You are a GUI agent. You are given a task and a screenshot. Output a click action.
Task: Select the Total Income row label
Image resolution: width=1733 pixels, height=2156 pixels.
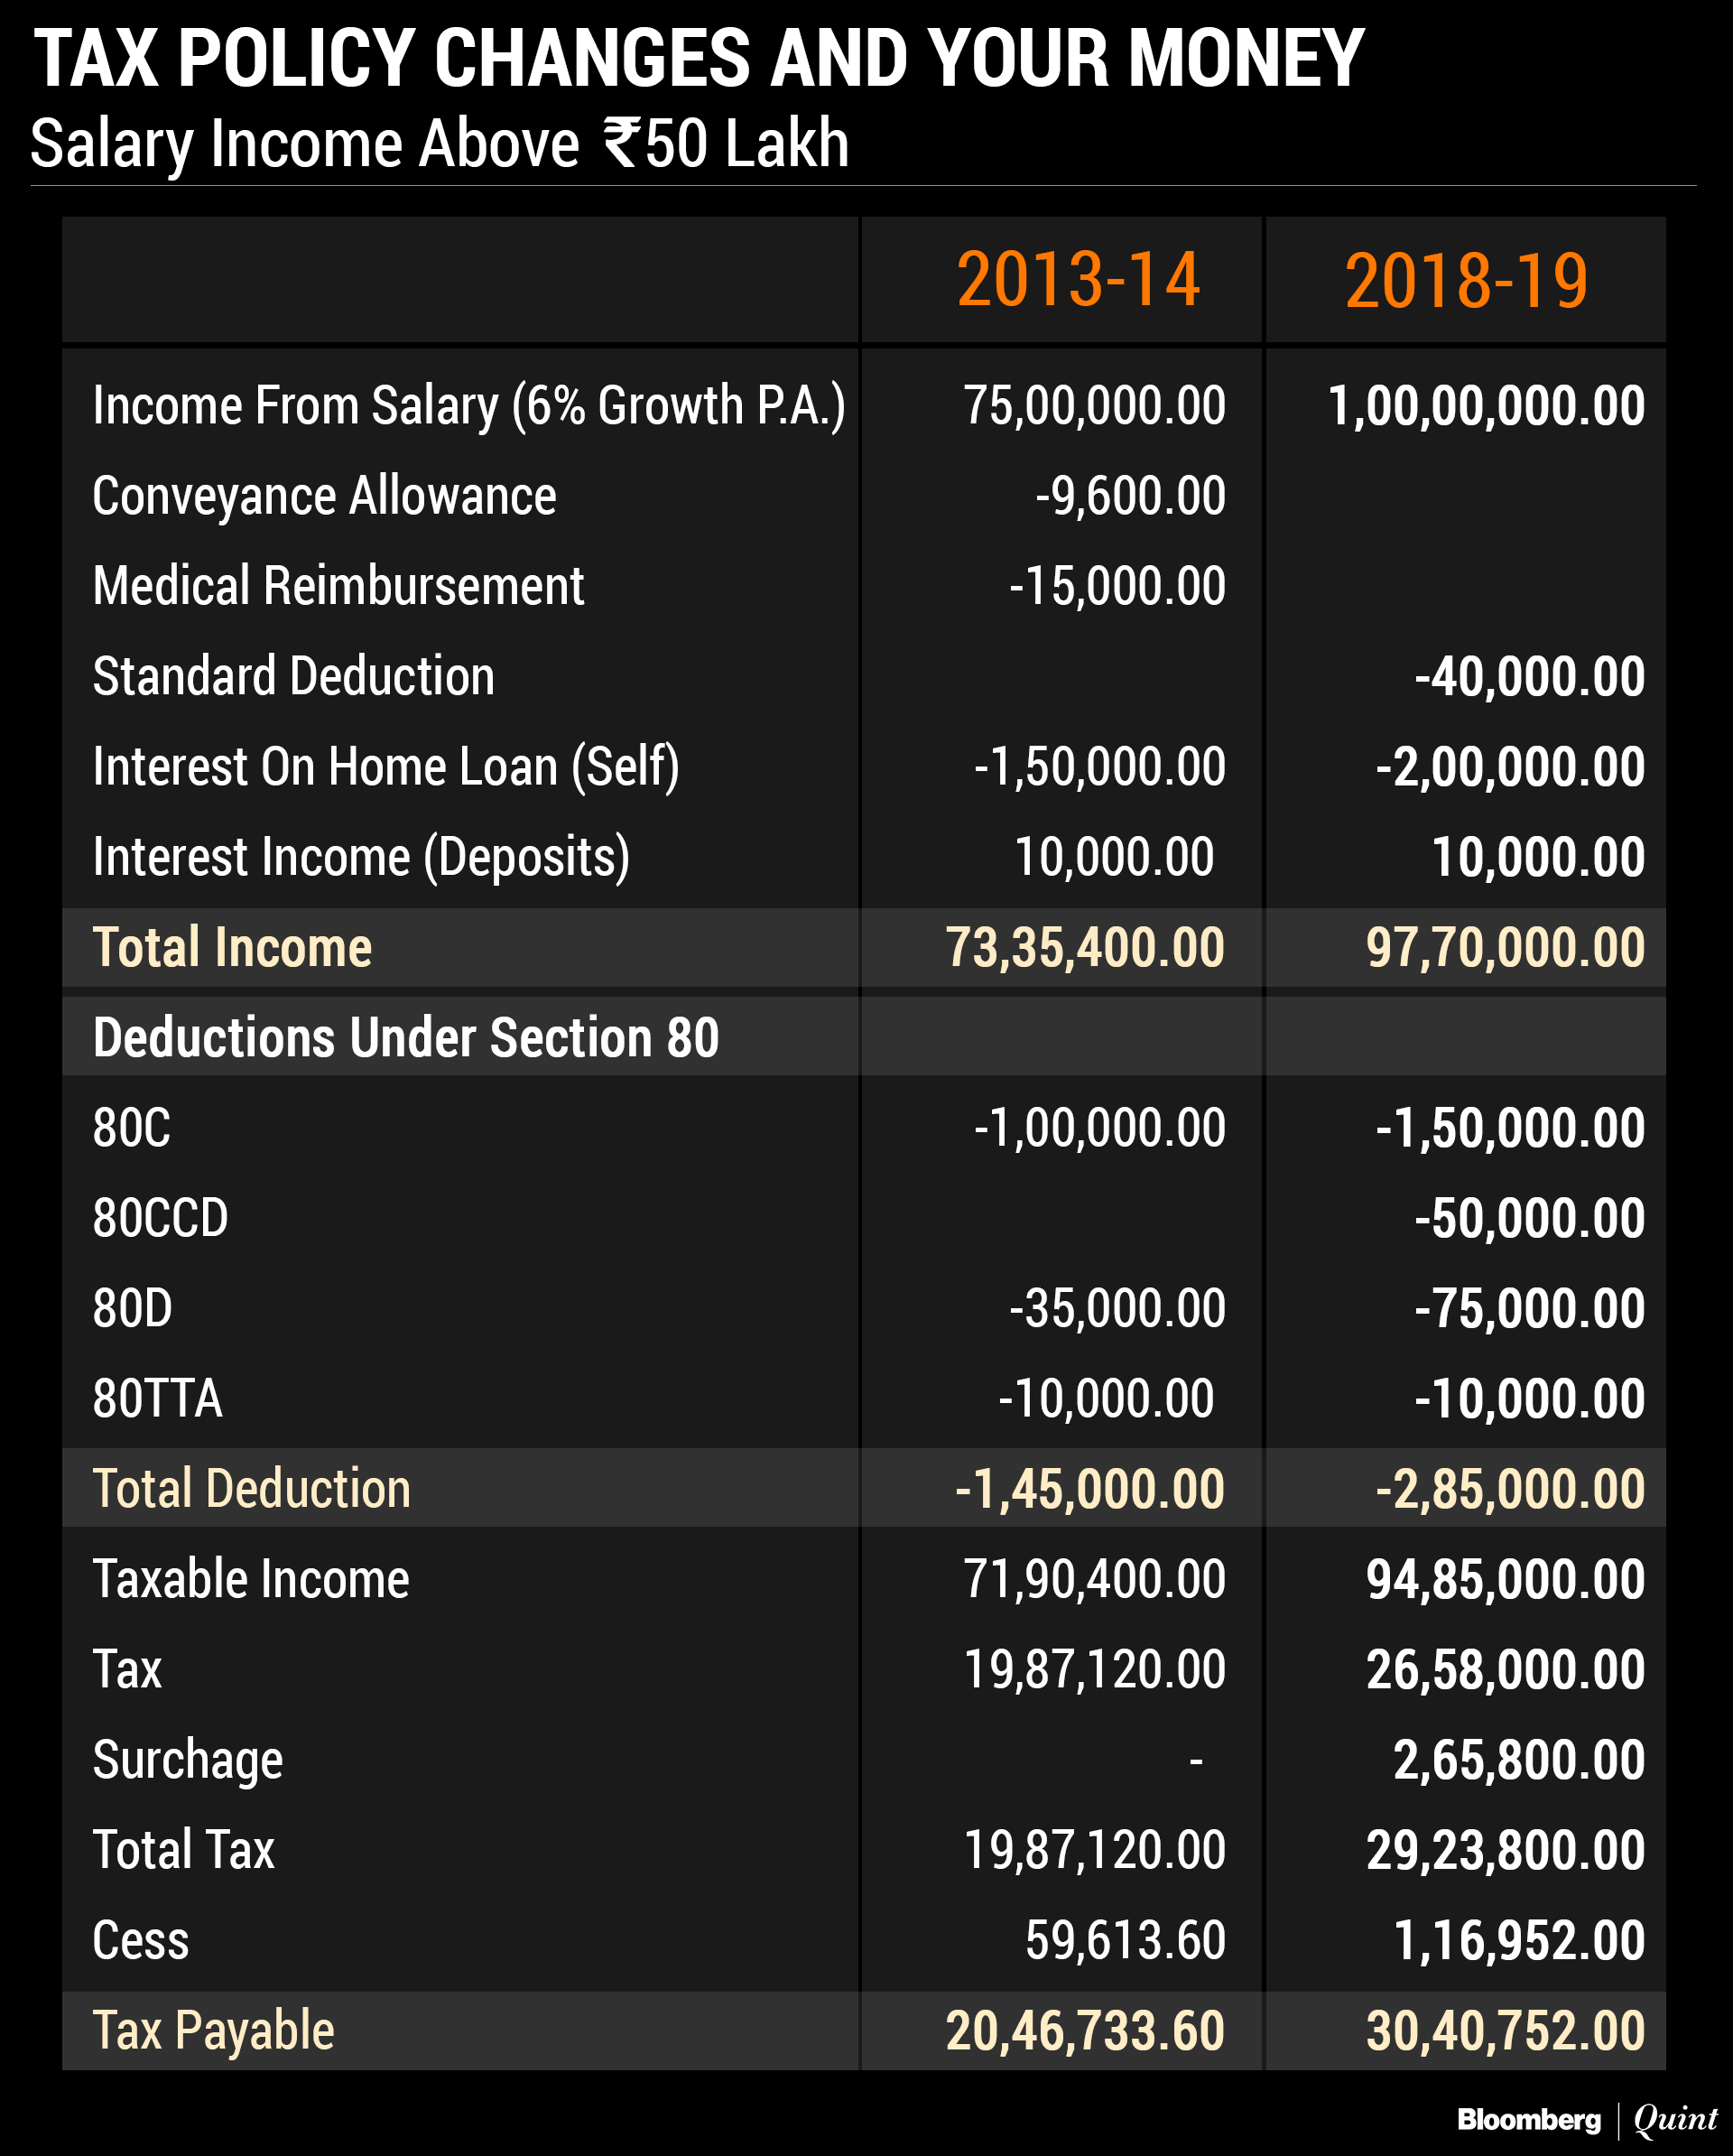[232, 947]
